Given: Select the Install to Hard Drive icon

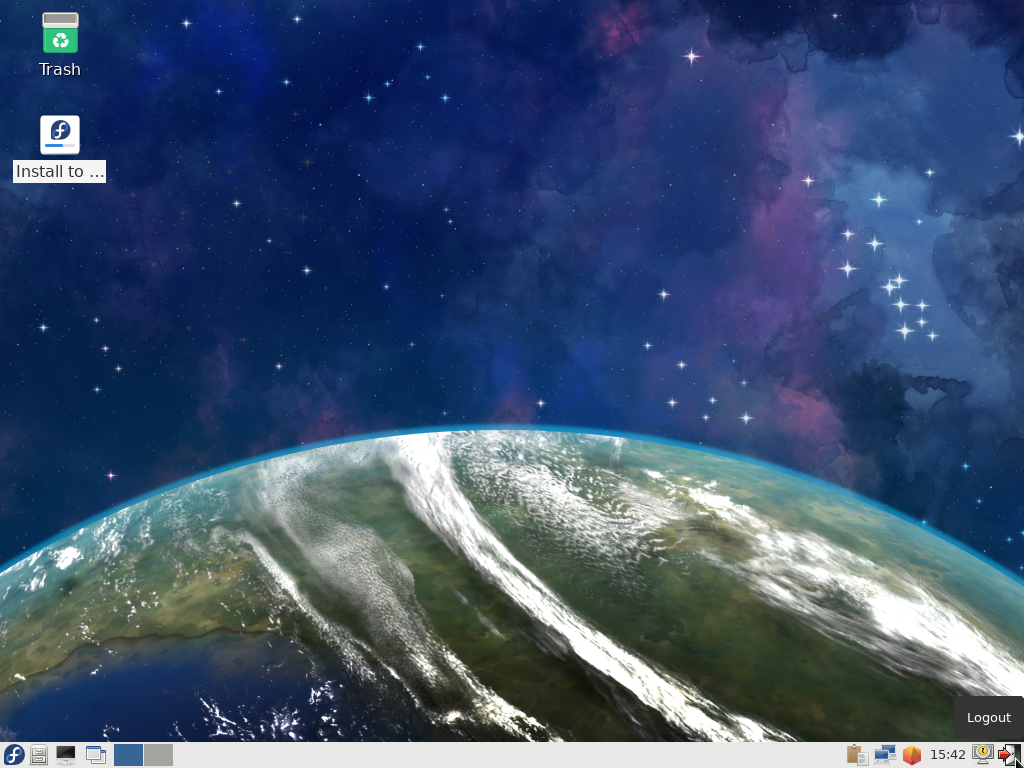Looking at the screenshot, I should coord(60,135).
